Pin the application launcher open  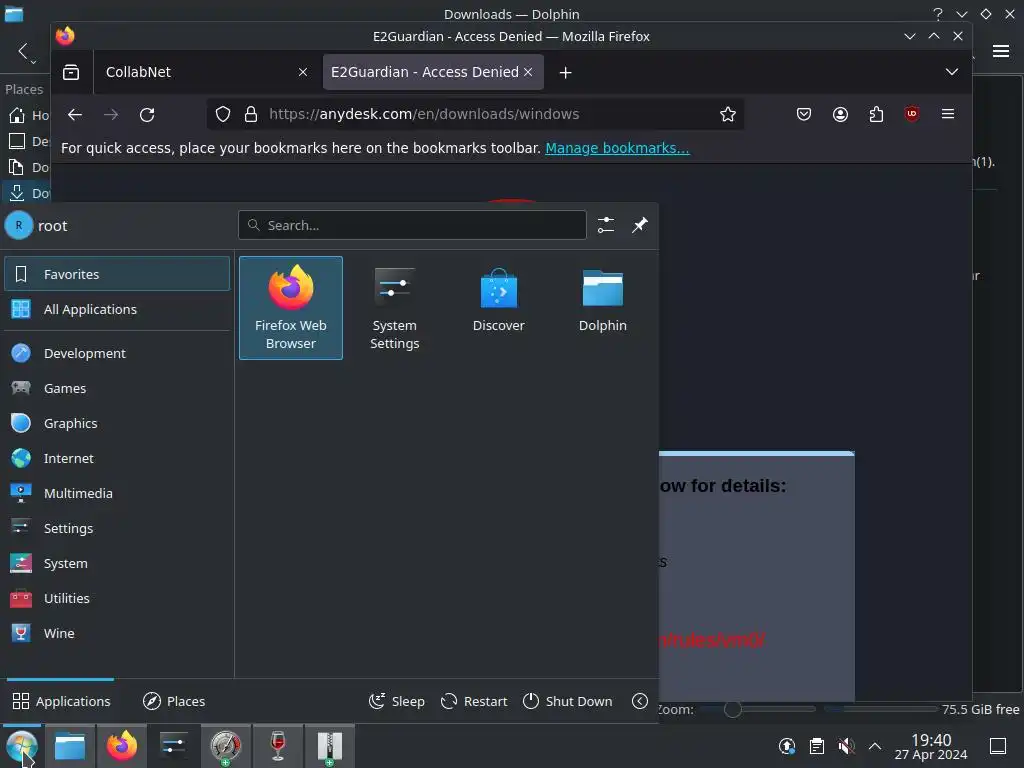[x=639, y=225]
